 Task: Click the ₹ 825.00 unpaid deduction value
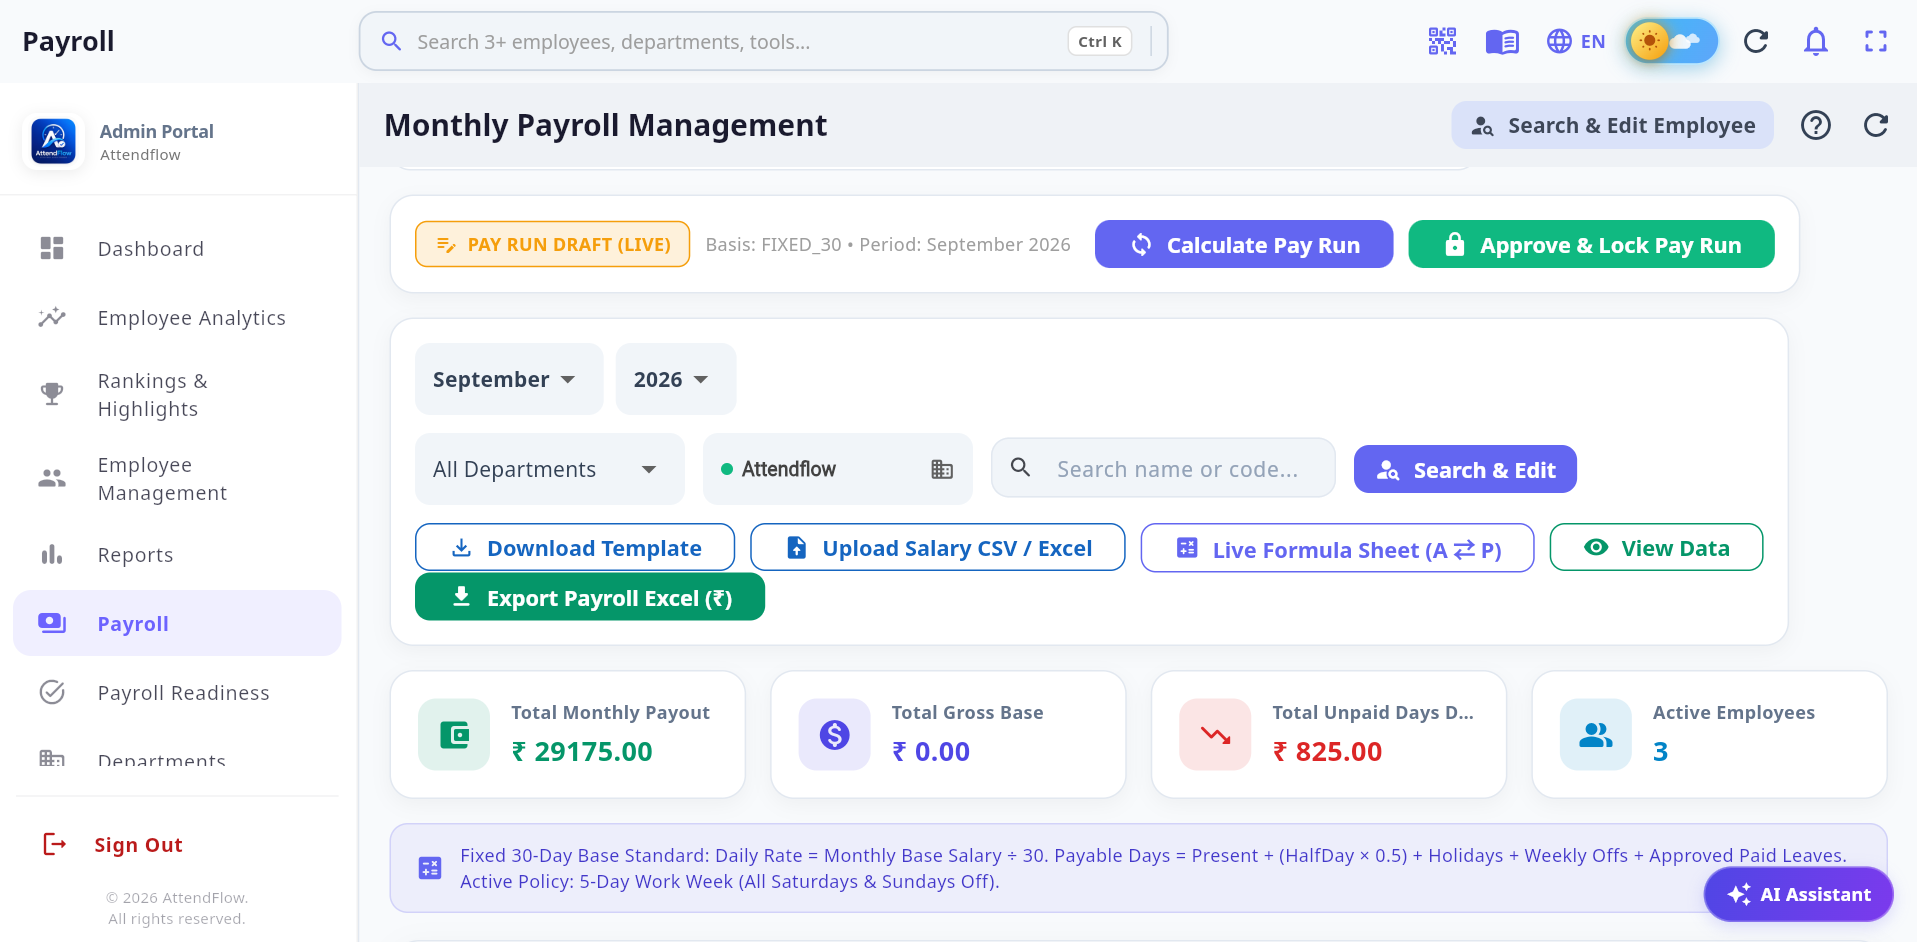(1327, 751)
